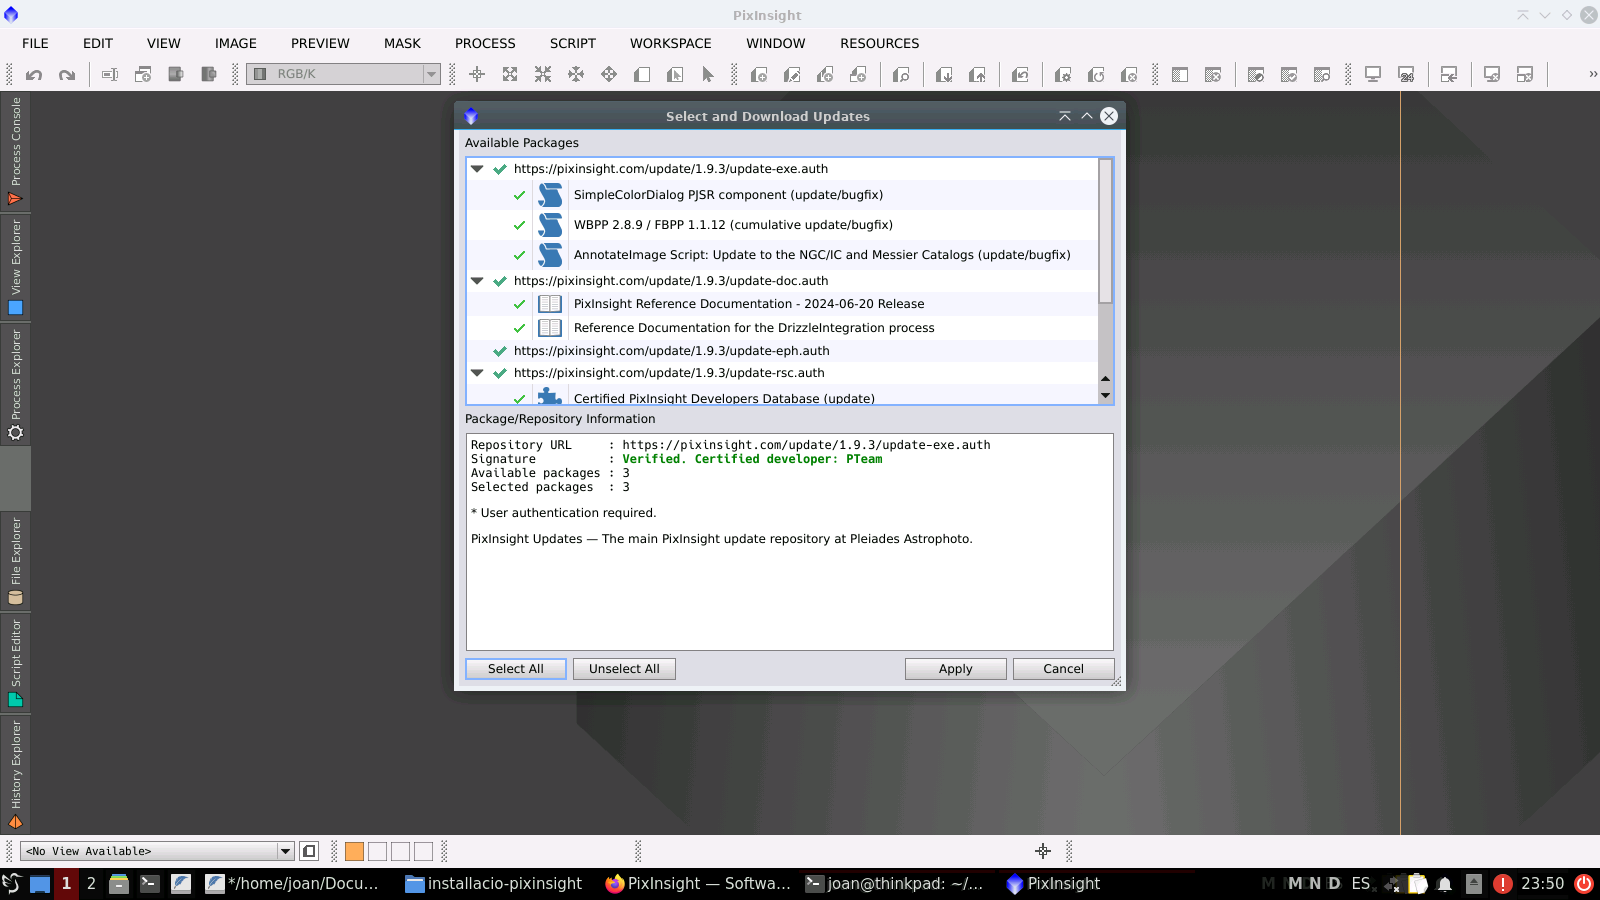The width and height of the screenshot is (1600, 900).
Task: Click the Undo arrow in toolbar
Action: [x=34, y=75]
